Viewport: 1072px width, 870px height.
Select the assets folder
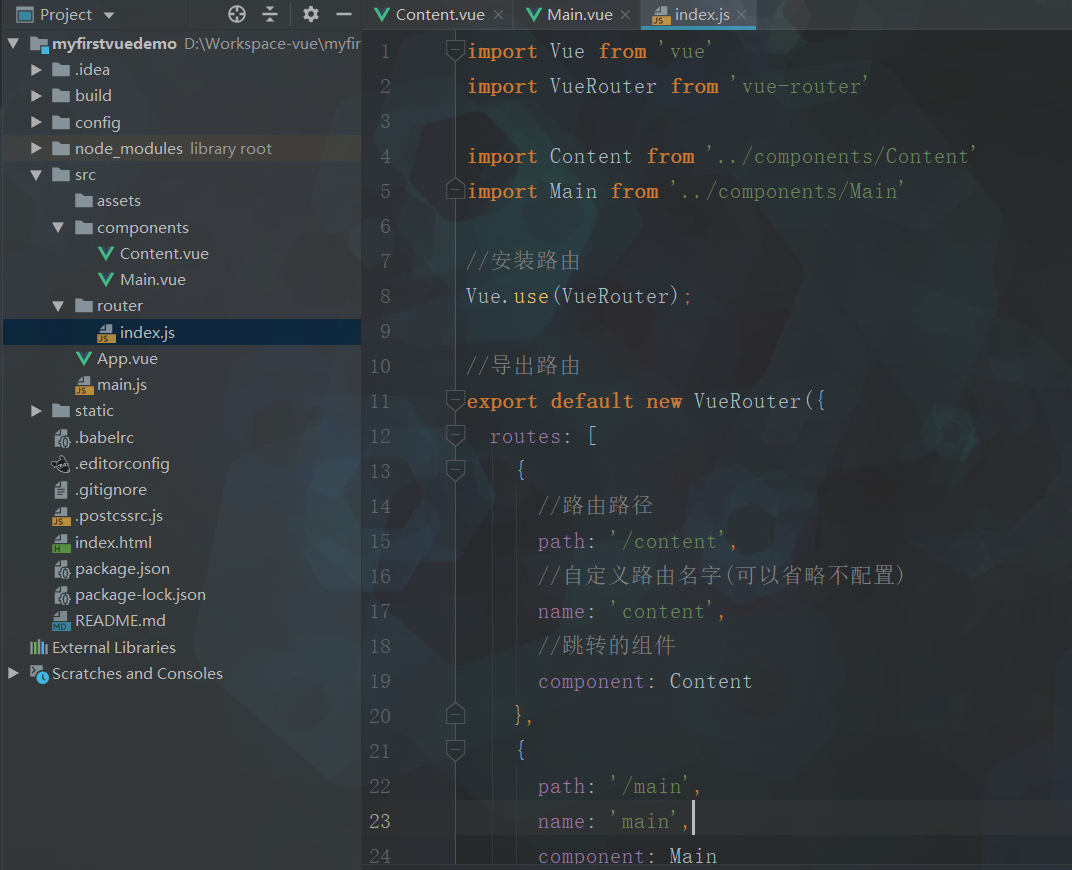click(118, 201)
